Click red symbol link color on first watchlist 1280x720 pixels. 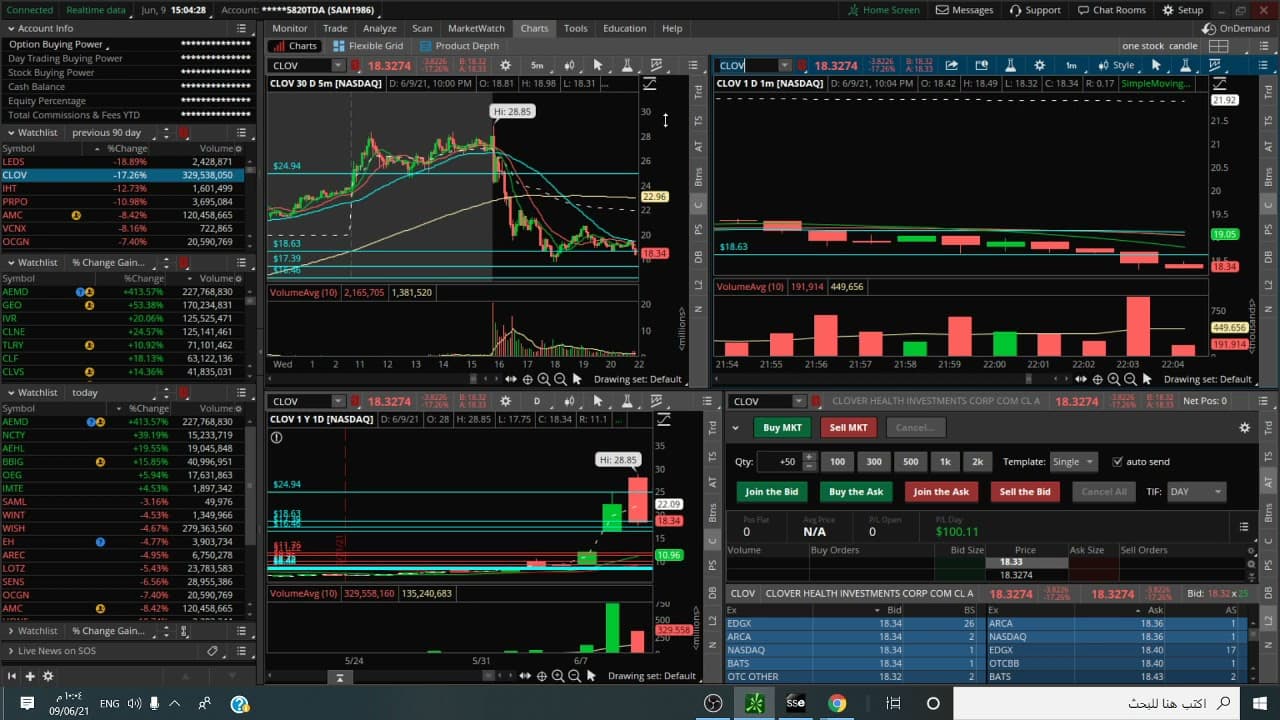(184, 133)
